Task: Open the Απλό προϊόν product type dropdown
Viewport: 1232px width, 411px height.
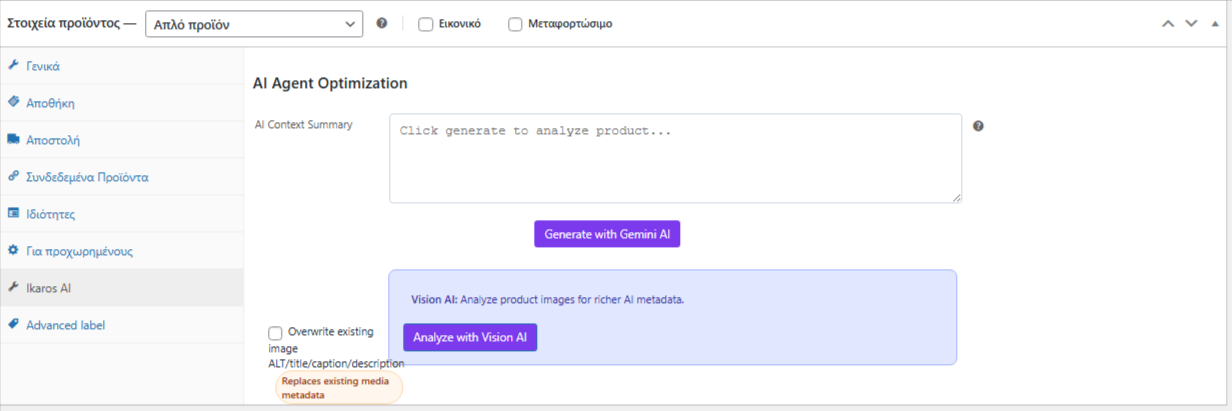Action: coord(254,24)
